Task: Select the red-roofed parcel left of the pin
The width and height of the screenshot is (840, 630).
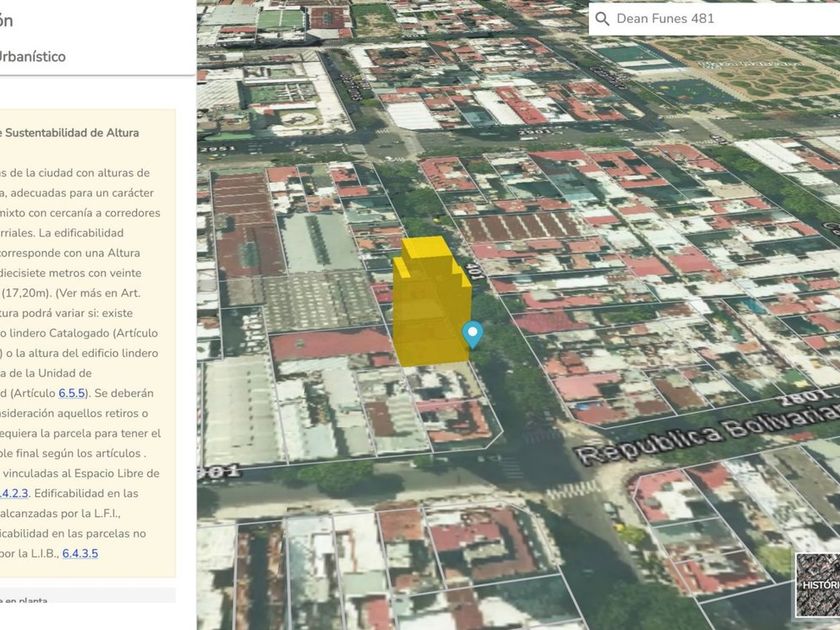Action: pos(330,344)
